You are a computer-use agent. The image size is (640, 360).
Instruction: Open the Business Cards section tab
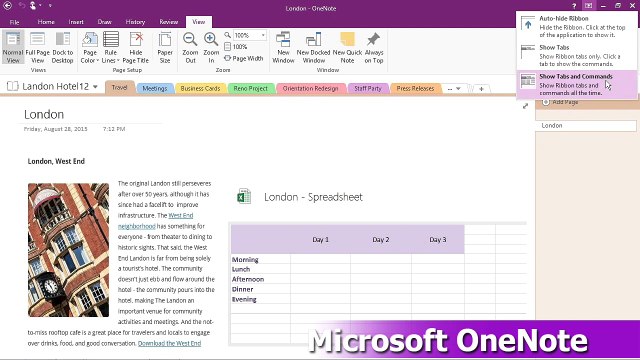[200, 88]
